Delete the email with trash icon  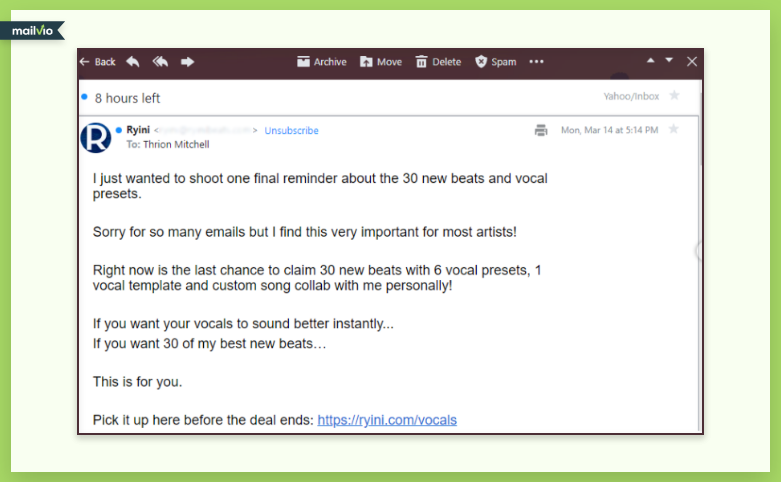[x=438, y=62]
